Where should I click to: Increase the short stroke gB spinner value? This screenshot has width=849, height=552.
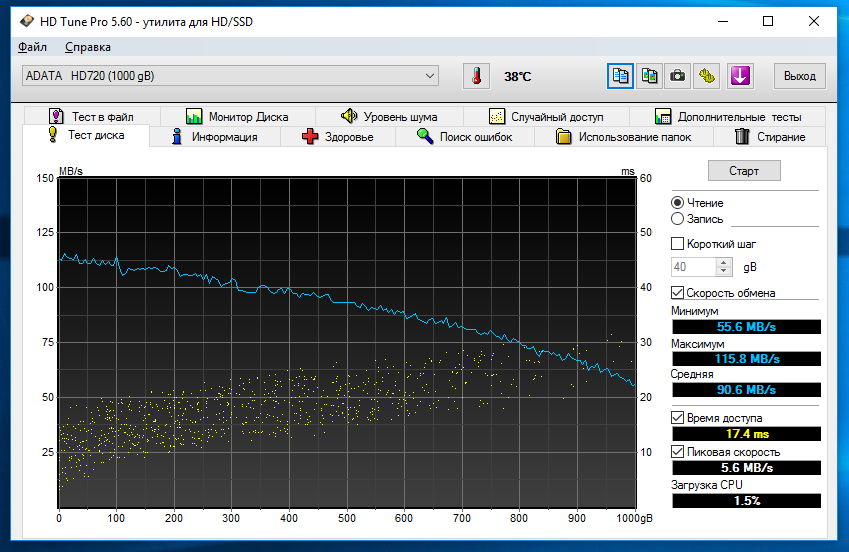pyautogui.click(x=724, y=262)
